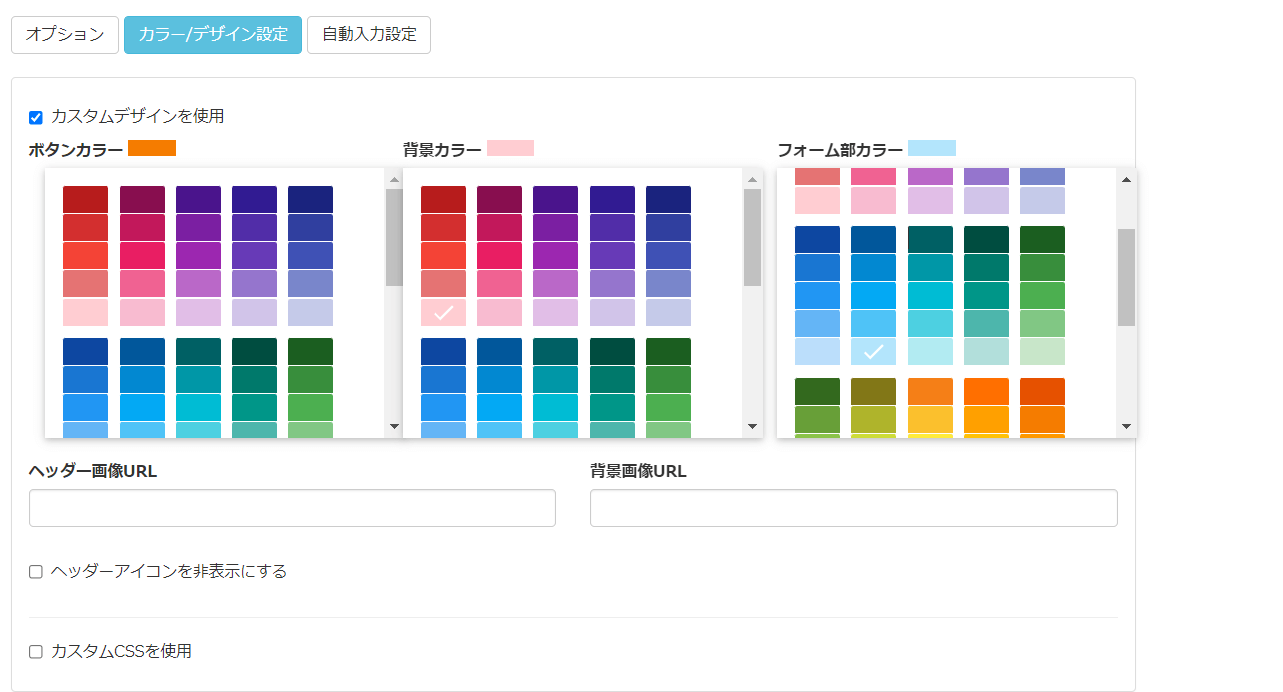Pick darkest red swatch in ボタンカラー palette
1283x692 pixels.
85,199
